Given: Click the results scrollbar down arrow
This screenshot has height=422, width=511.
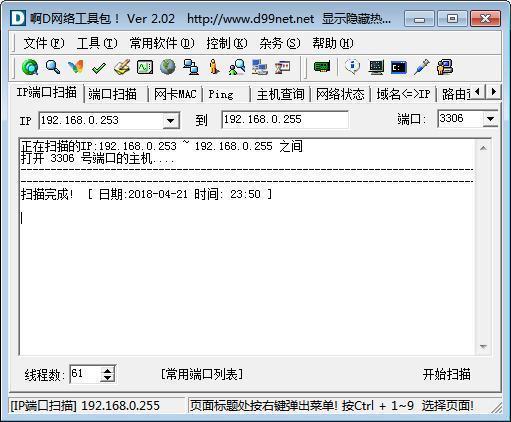Looking at the screenshot, I should [483, 347].
